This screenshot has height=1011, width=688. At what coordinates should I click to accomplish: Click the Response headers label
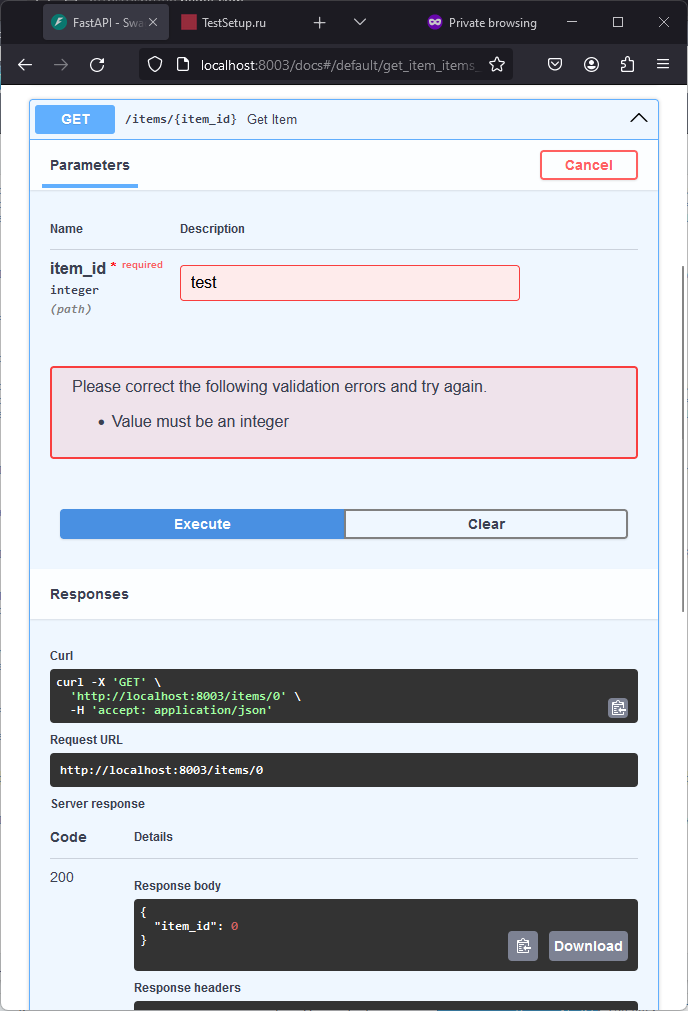187,988
